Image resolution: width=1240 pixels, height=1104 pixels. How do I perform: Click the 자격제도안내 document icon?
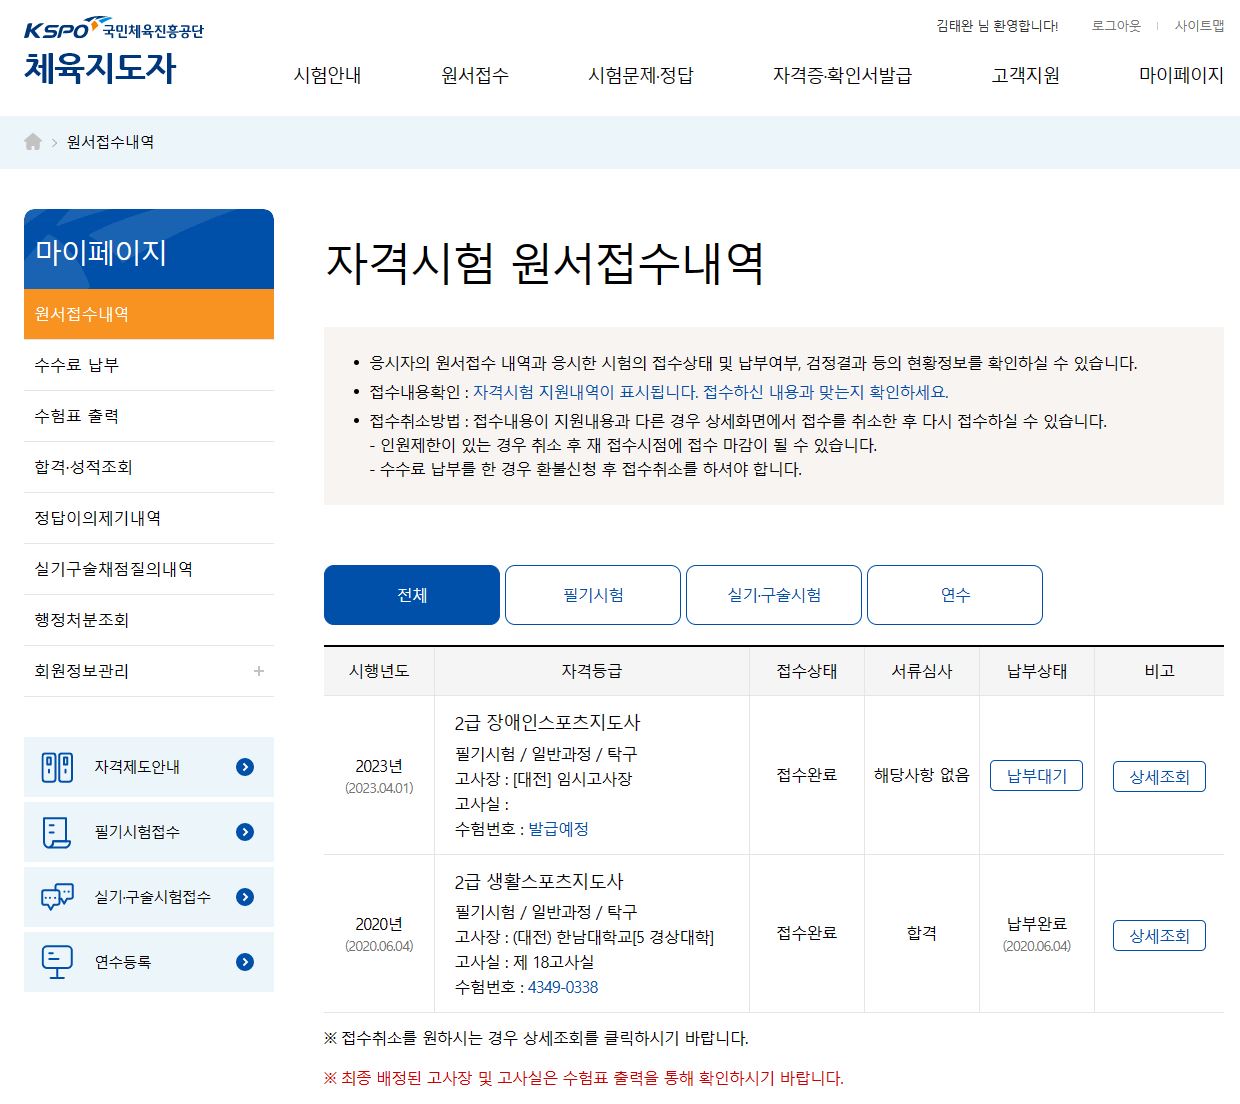point(57,767)
